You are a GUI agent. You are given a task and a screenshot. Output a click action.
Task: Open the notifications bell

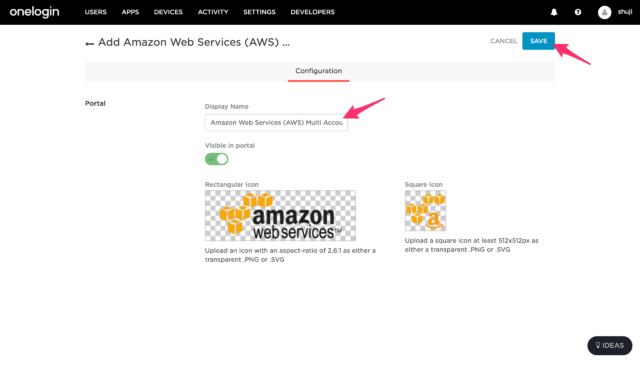[554, 12]
